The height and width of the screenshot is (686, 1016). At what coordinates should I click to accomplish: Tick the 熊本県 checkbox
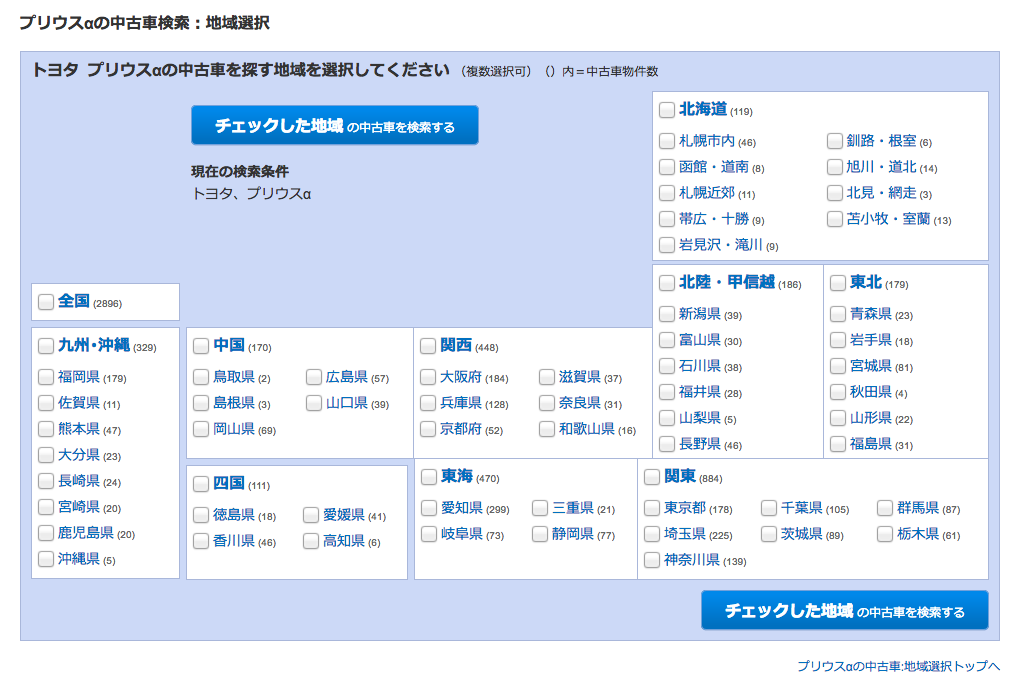point(45,429)
